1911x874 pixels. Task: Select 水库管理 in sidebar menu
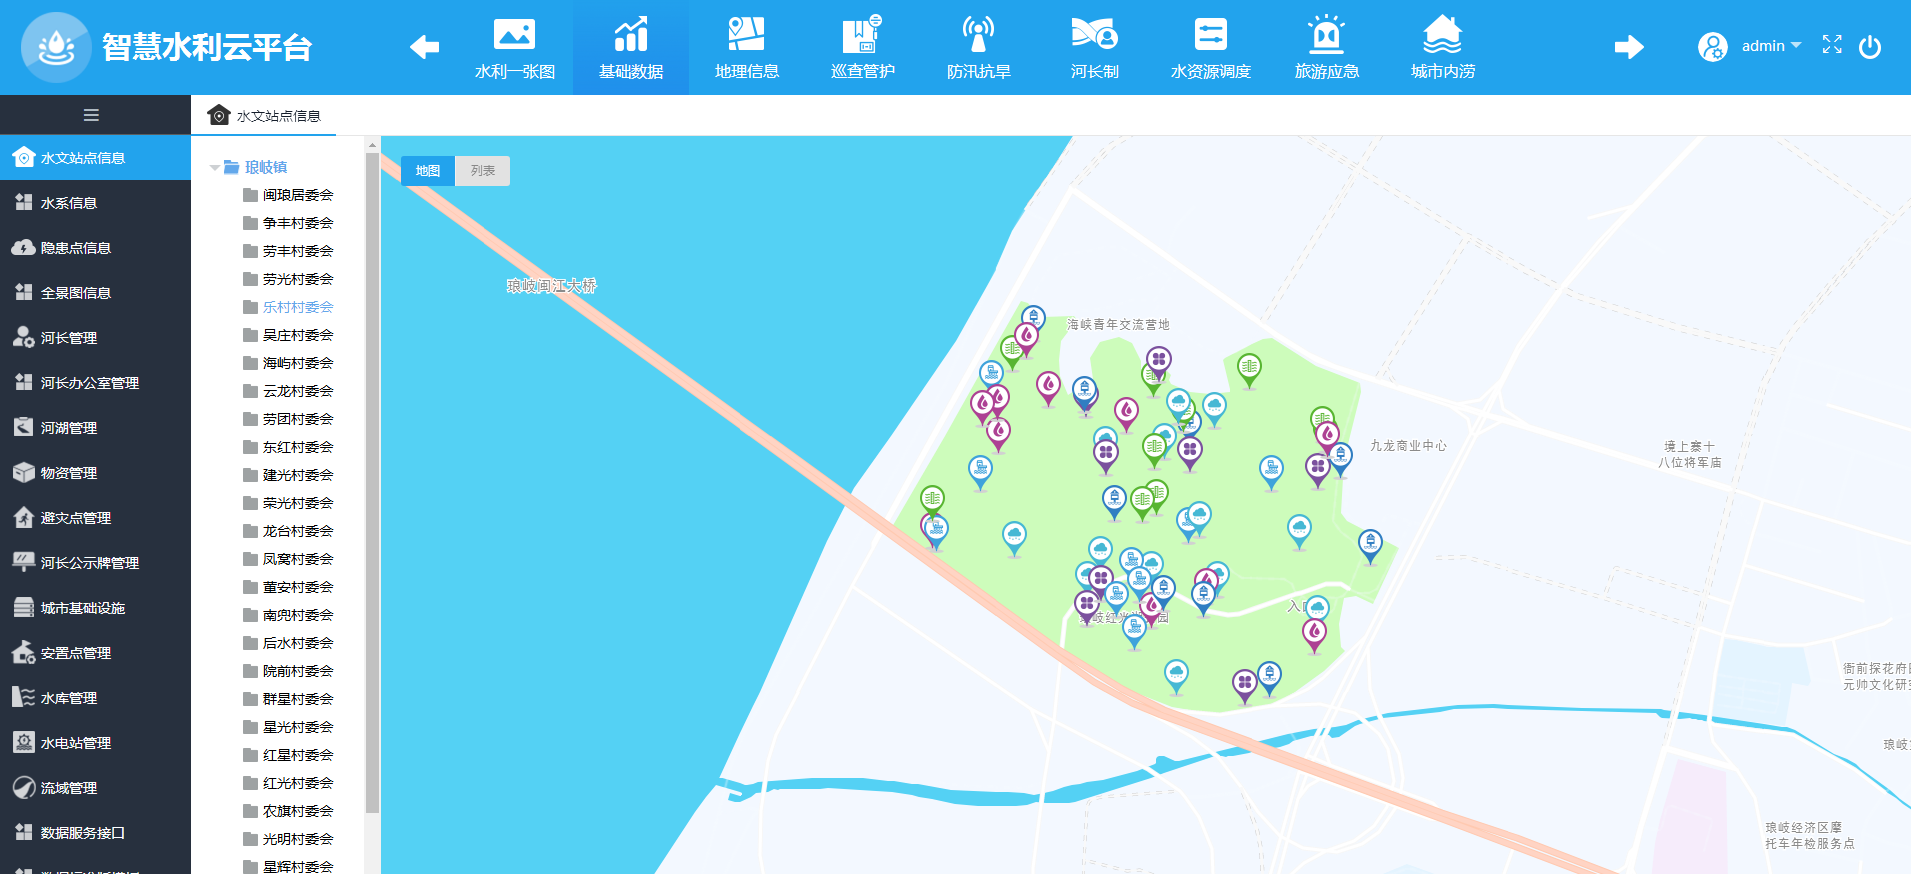69,698
